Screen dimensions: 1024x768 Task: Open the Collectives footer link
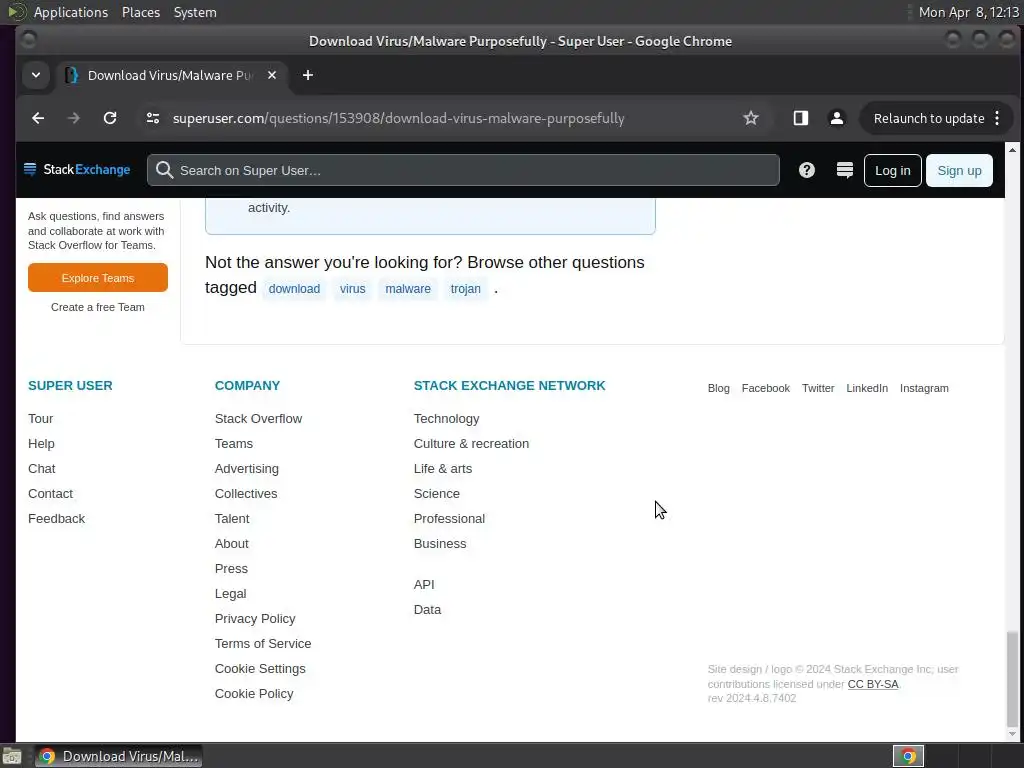(x=246, y=494)
